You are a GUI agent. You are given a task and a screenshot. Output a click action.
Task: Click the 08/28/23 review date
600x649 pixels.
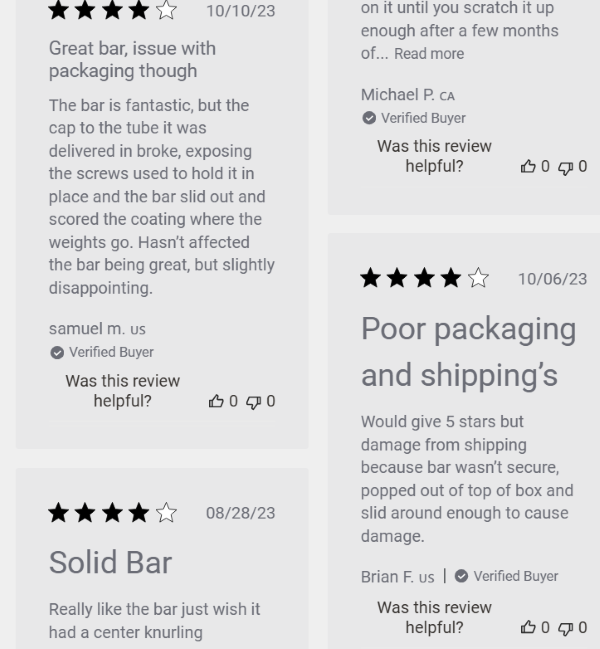[240, 513]
